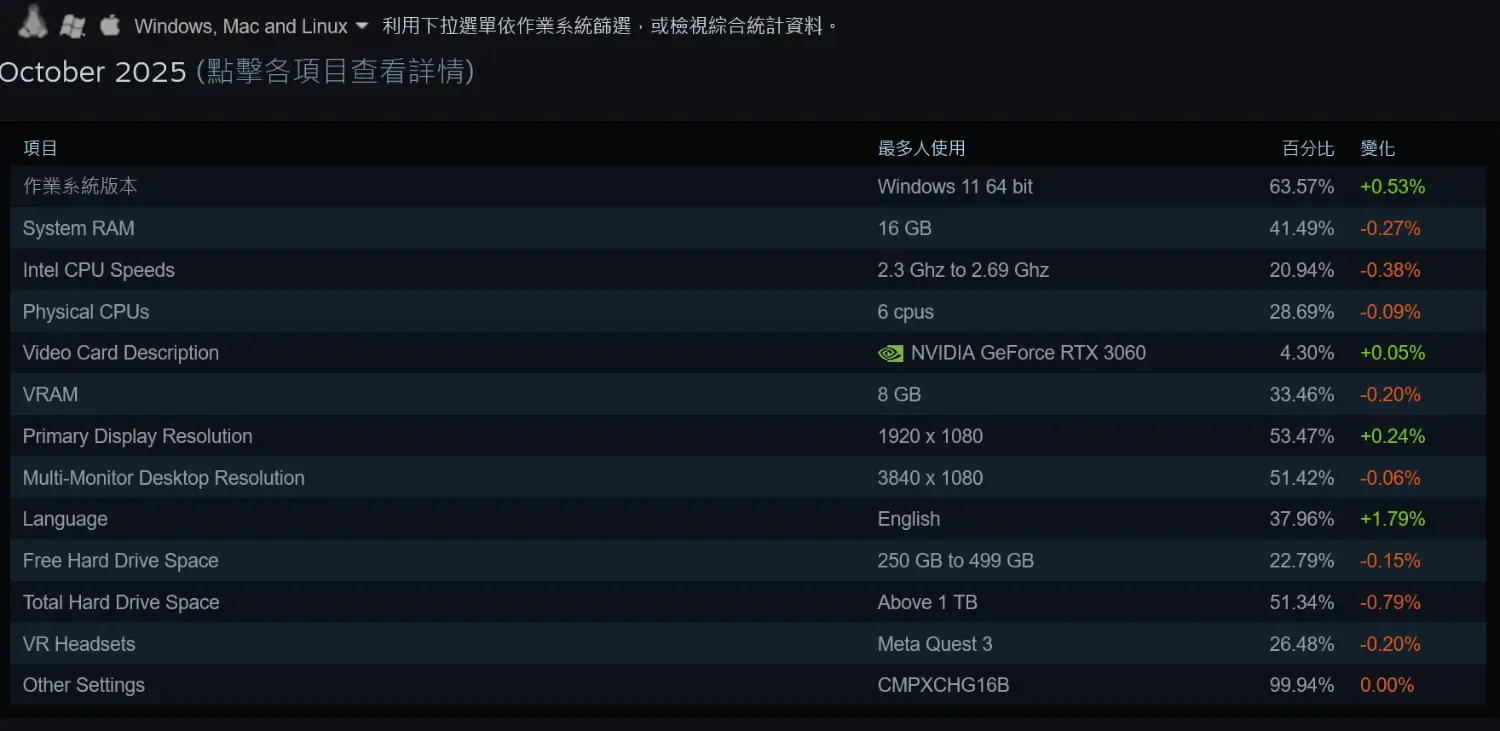1500x731 pixels.
Task: Click the NVIDIA logo beside GeForce RTX 3060
Action: point(890,353)
